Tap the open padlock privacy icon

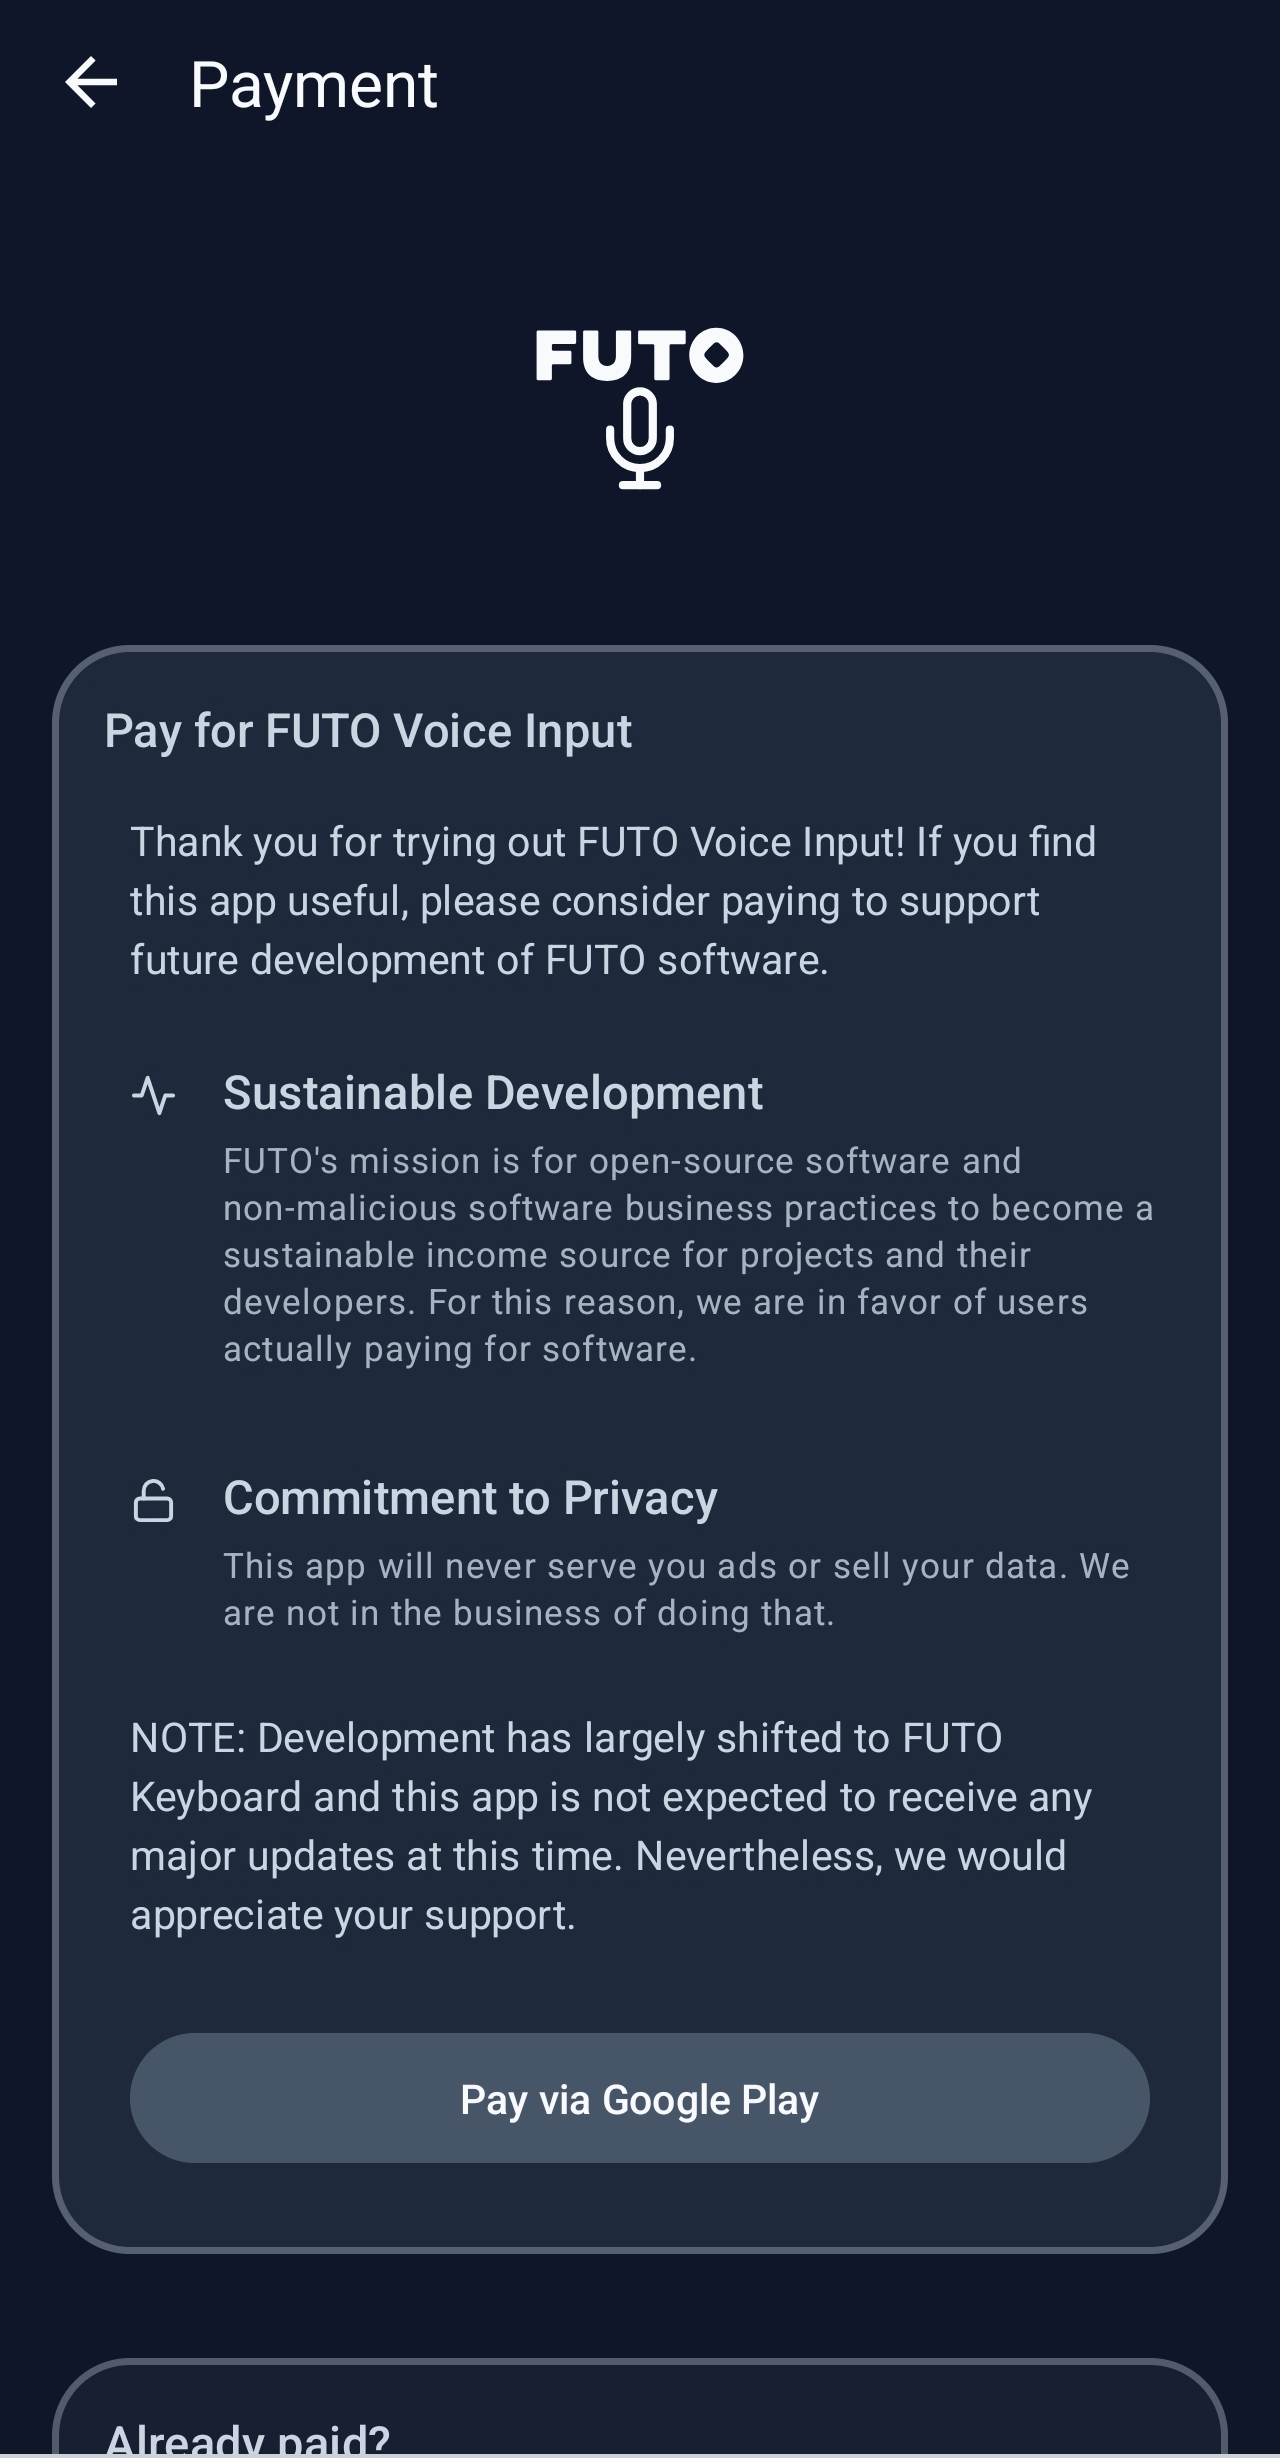(x=153, y=1500)
